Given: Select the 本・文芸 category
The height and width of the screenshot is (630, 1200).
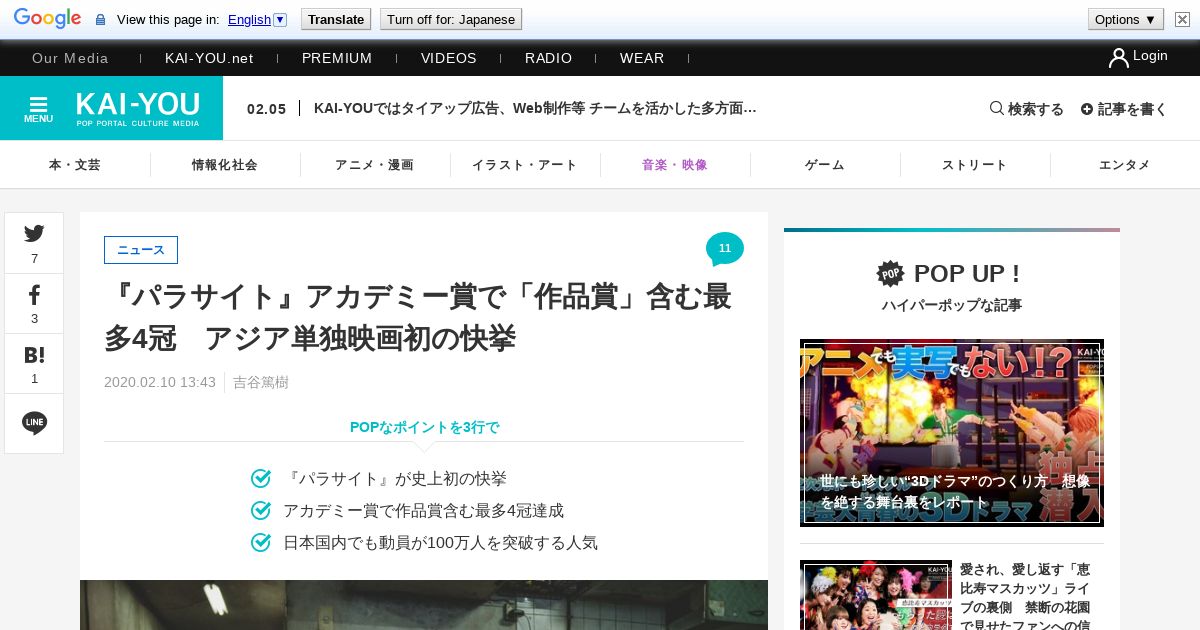Looking at the screenshot, I should (75, 165).
